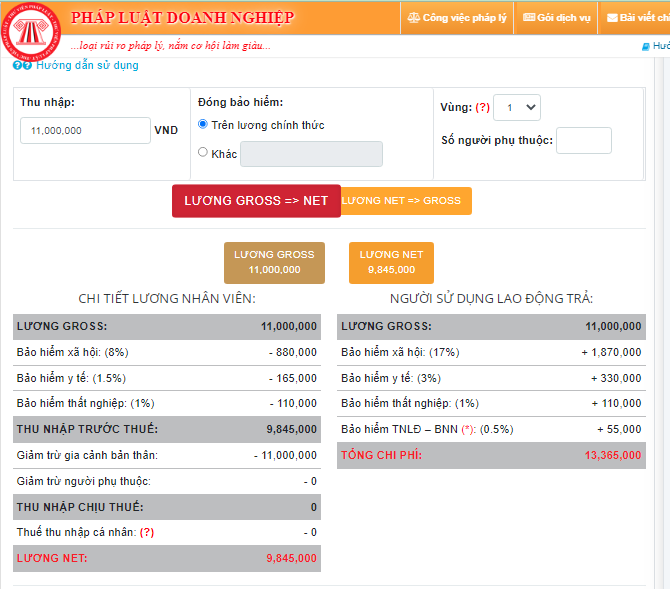Viewport: 670px width, 589px height.
Task: Click the Bảo hiểm xã hội: (17%) row label
Action: pyautogui.click(x=400, y=352)
